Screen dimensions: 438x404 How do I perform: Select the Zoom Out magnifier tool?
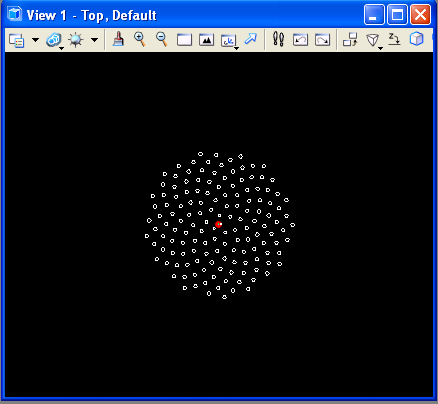pos(162,39)
